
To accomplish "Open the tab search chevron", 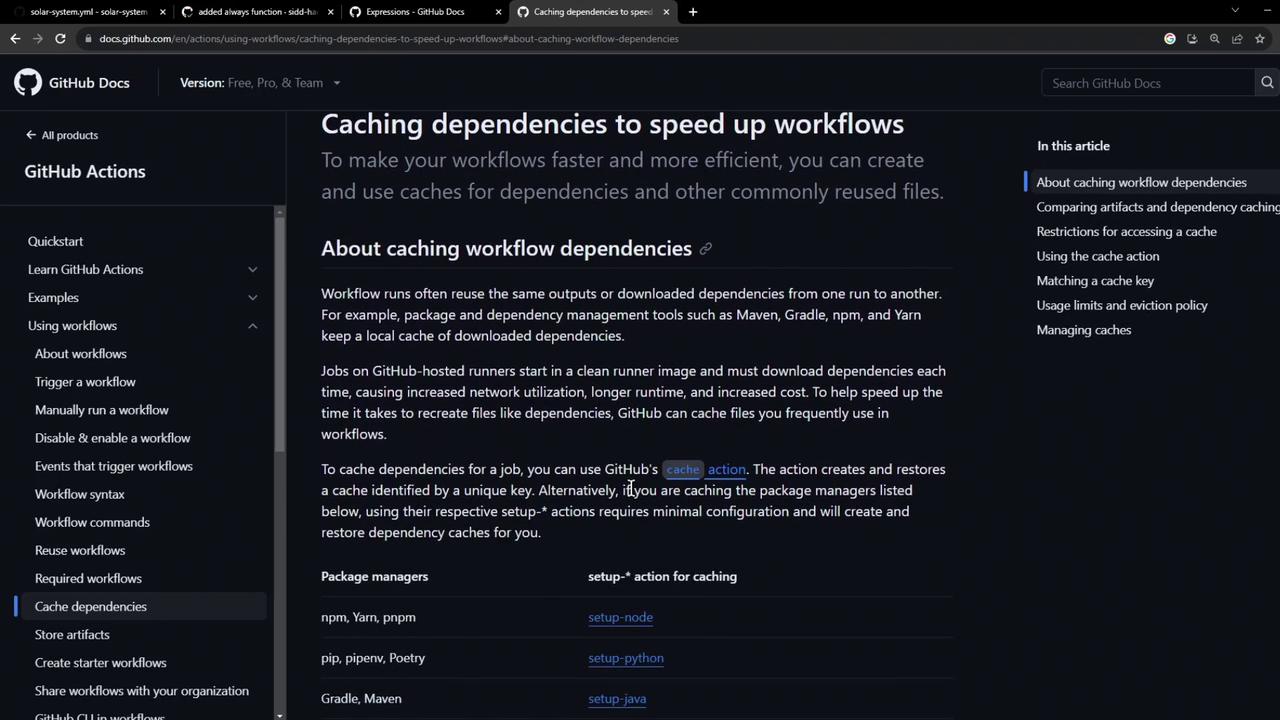I will tap(1235, 11).
